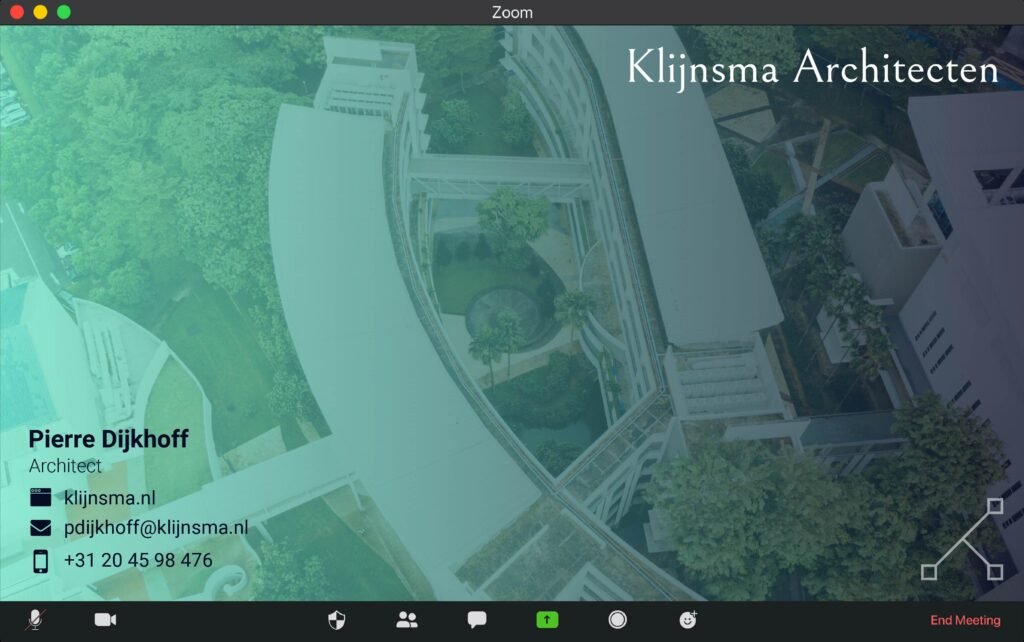This screenshot has width=1024, height=642.
Task: Open the Reactions emoji menu
Action: (x=688, y=619)
